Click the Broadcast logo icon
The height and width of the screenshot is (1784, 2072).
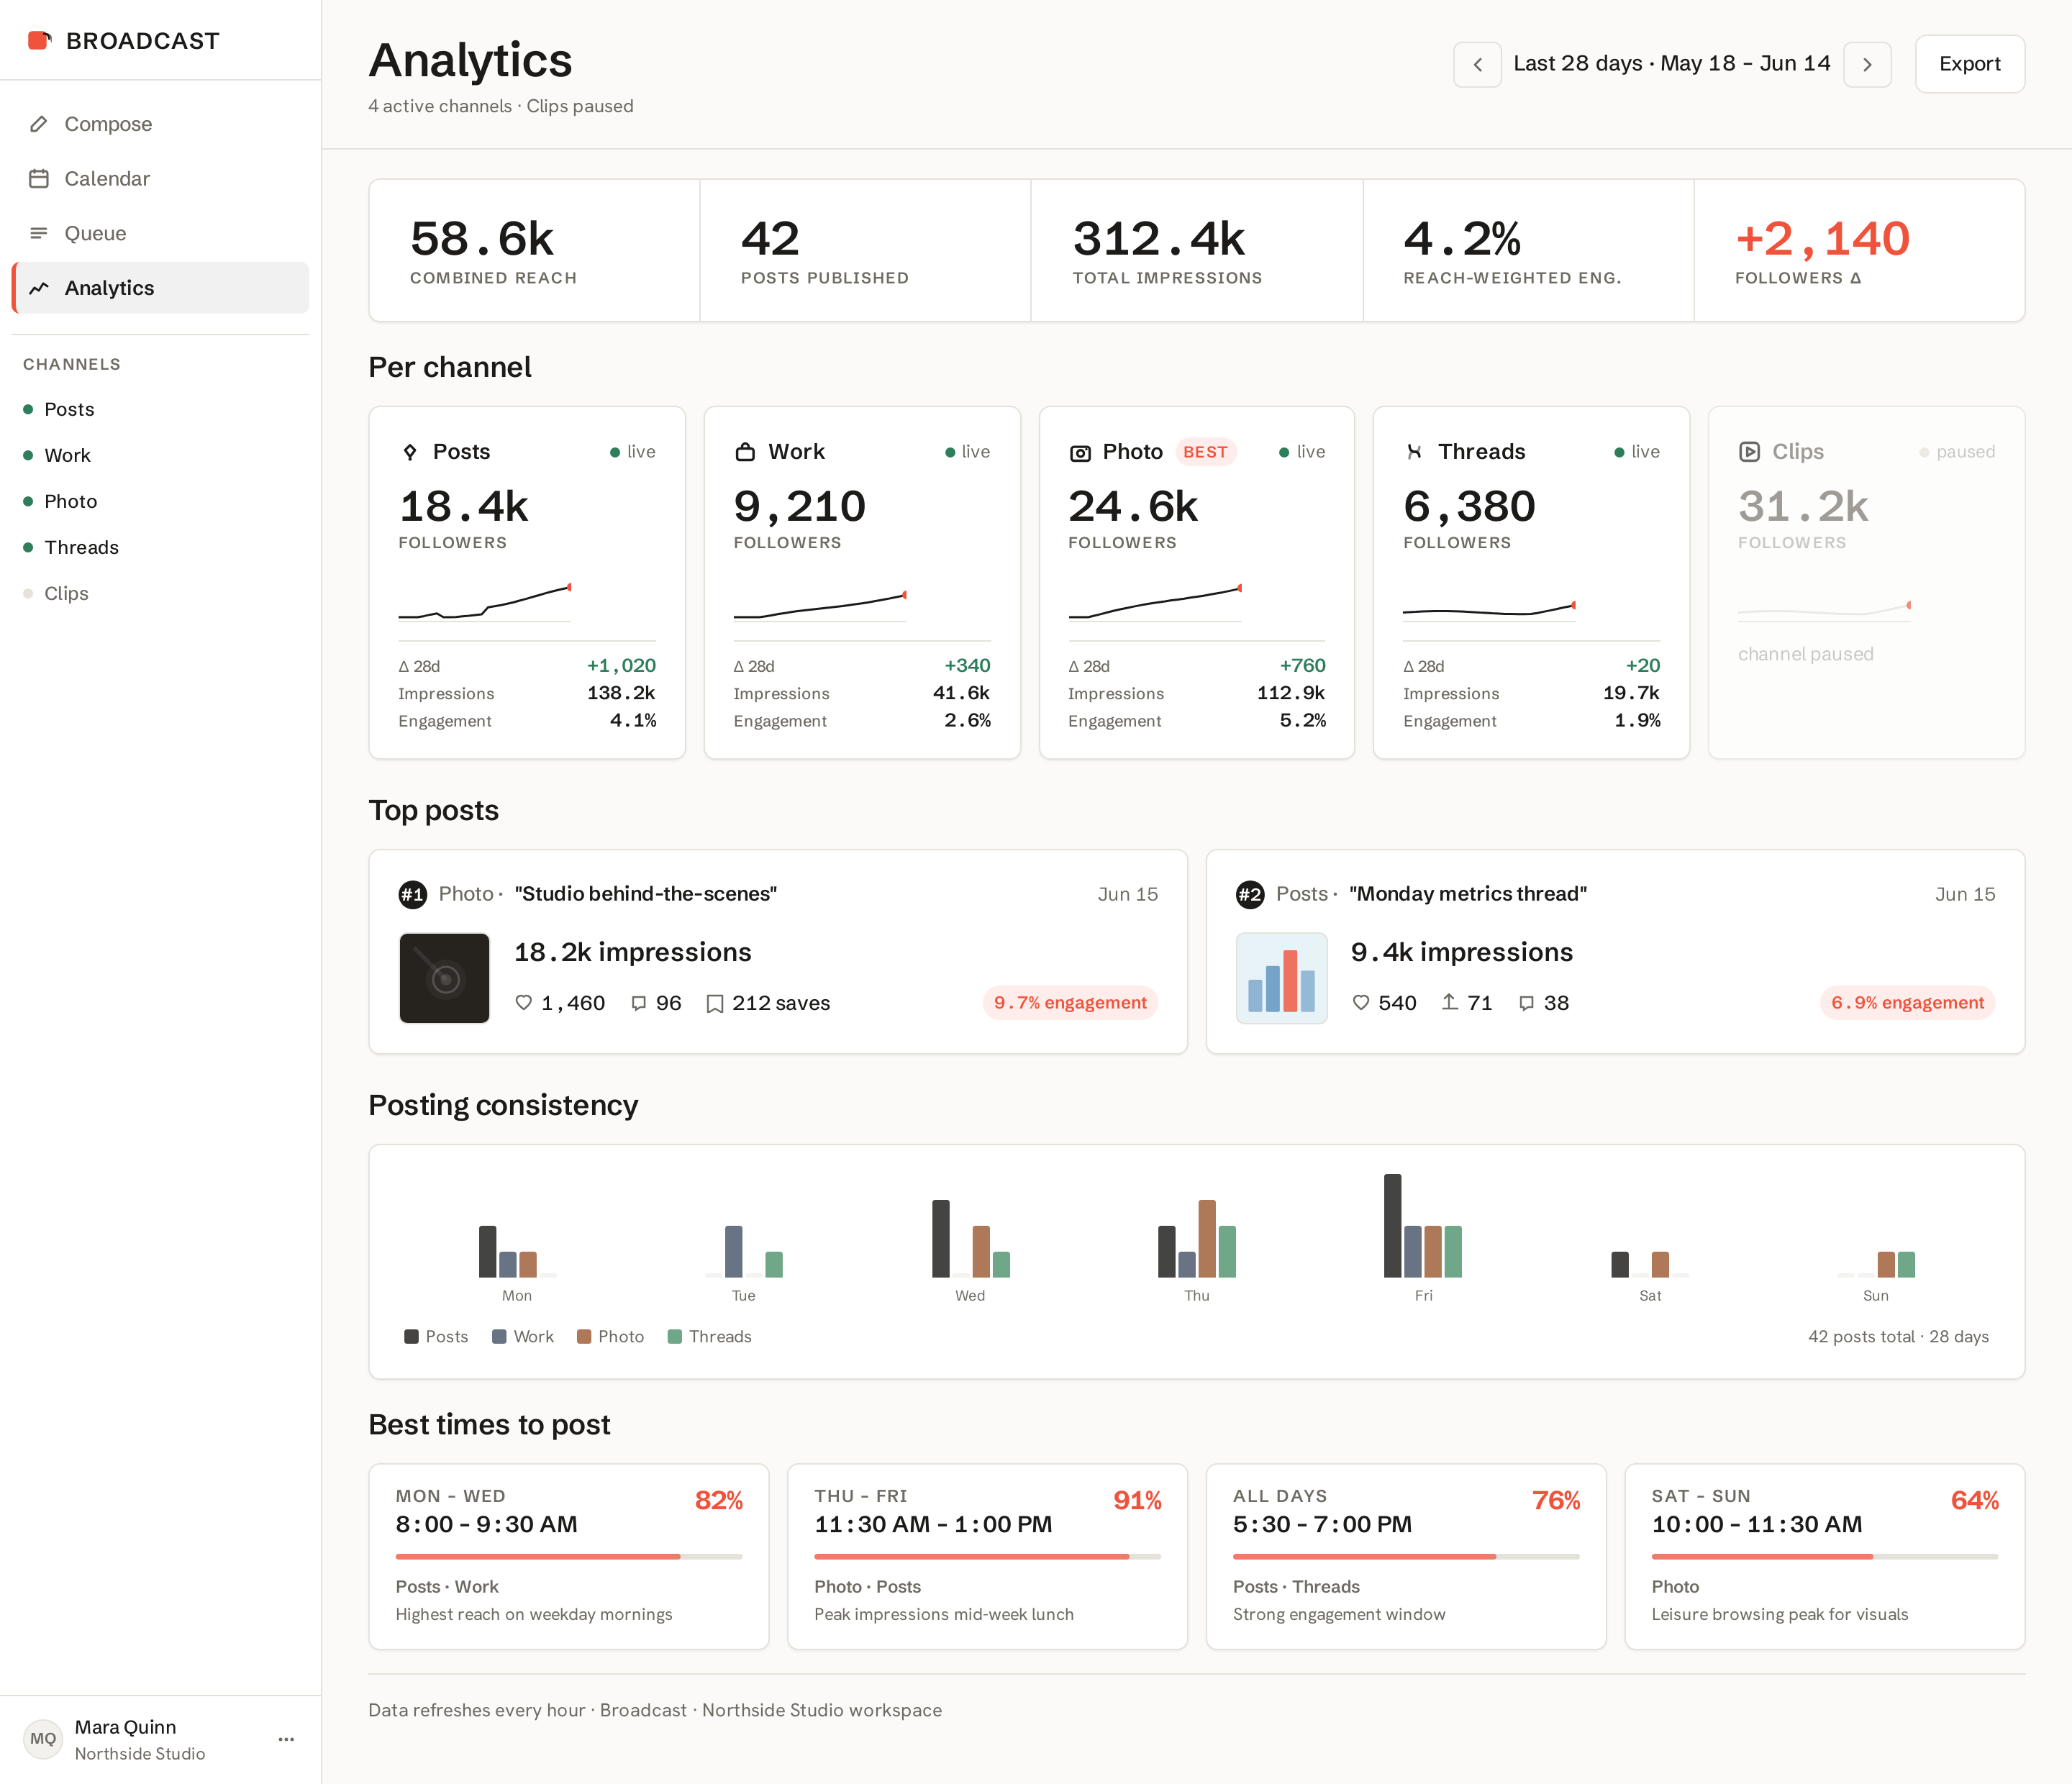click(40, 40)
